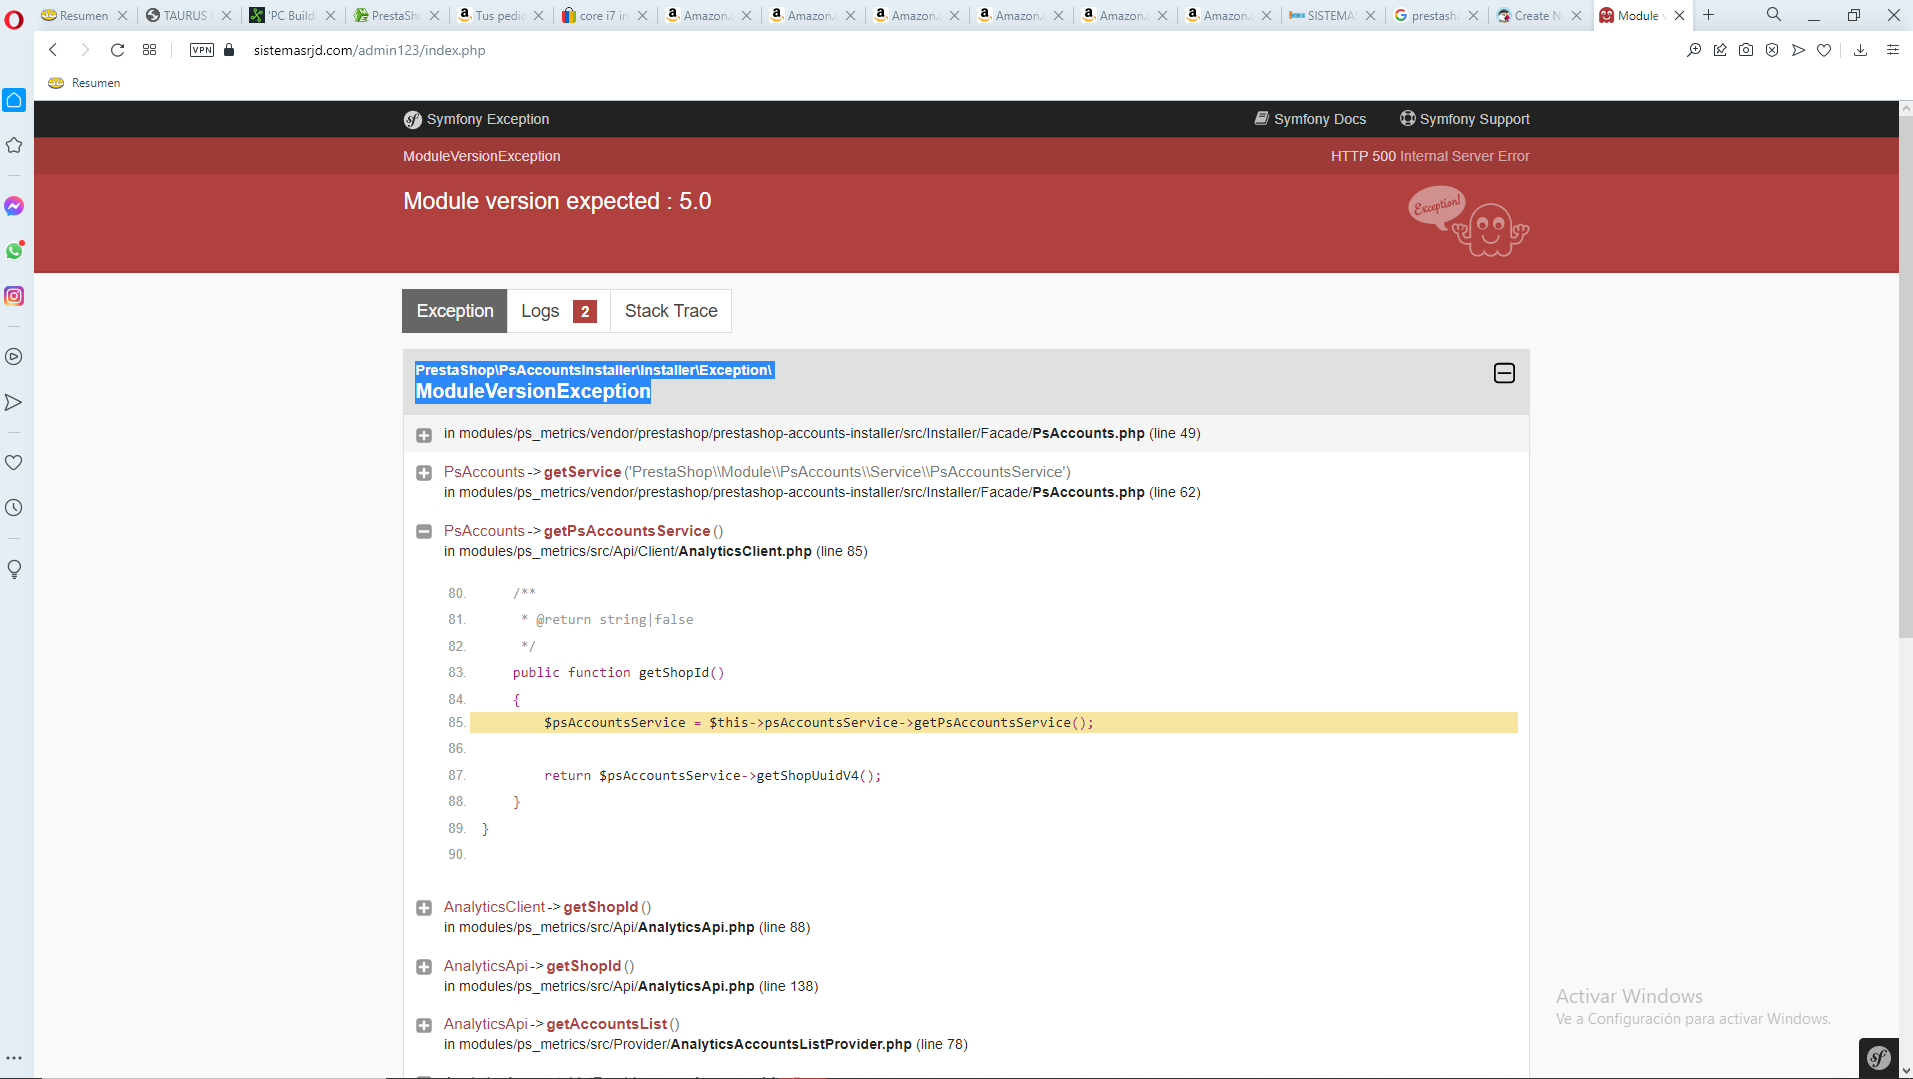Open Resumen bookmark in bookmarks bar
Screen dimensions: 1913x1079
pyautogui.click(x=84, y=83)
